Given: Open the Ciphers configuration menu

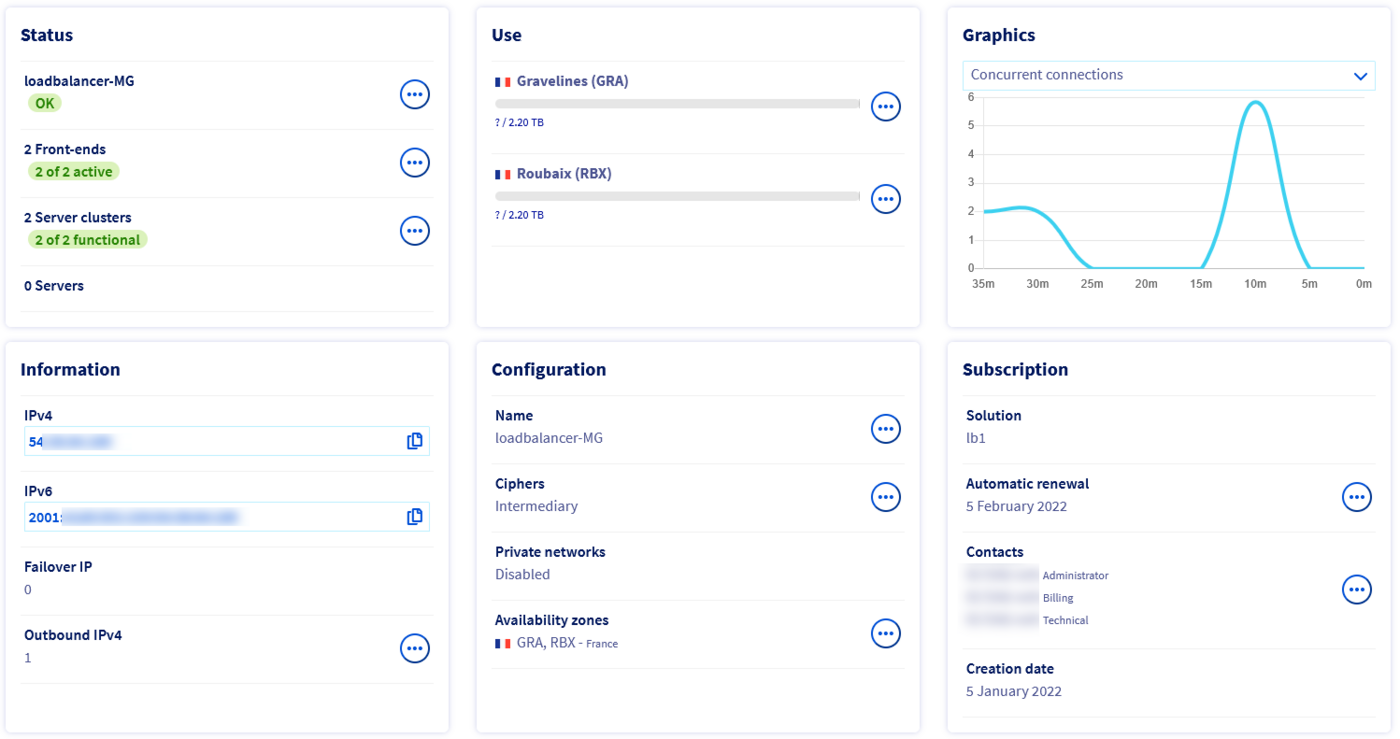Looking at the screenshot, I should 886,496.
